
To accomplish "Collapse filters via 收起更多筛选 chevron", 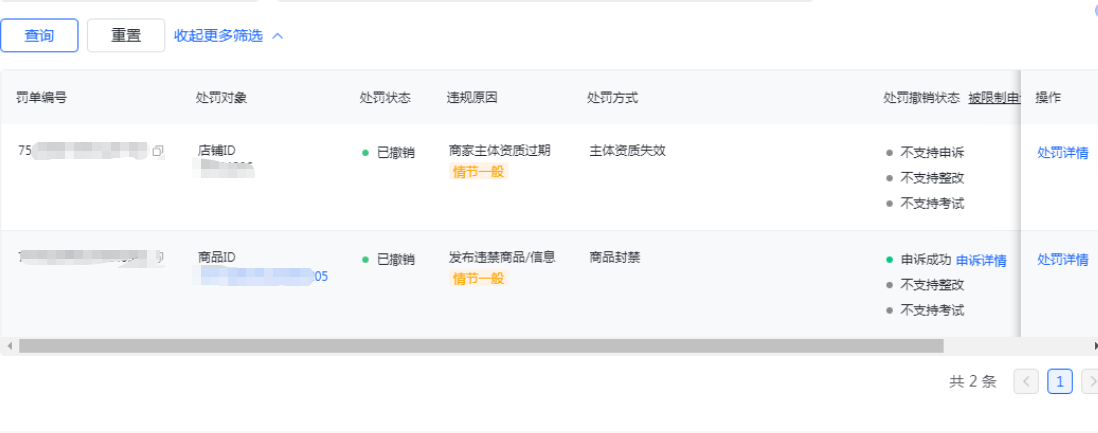I will [x=278, y=36].
